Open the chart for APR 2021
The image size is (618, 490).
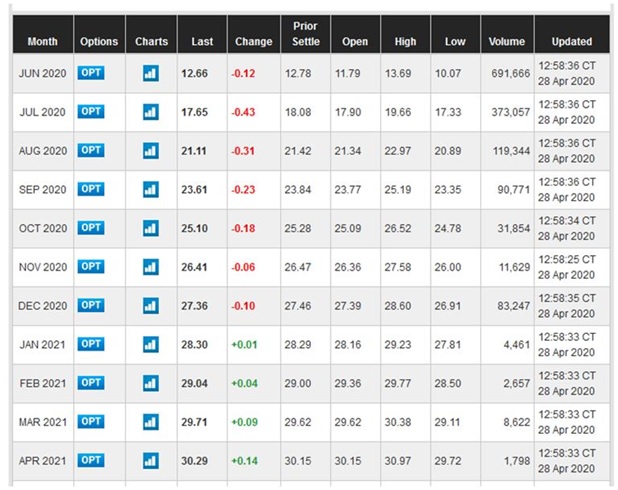click(x=151, y=461)
